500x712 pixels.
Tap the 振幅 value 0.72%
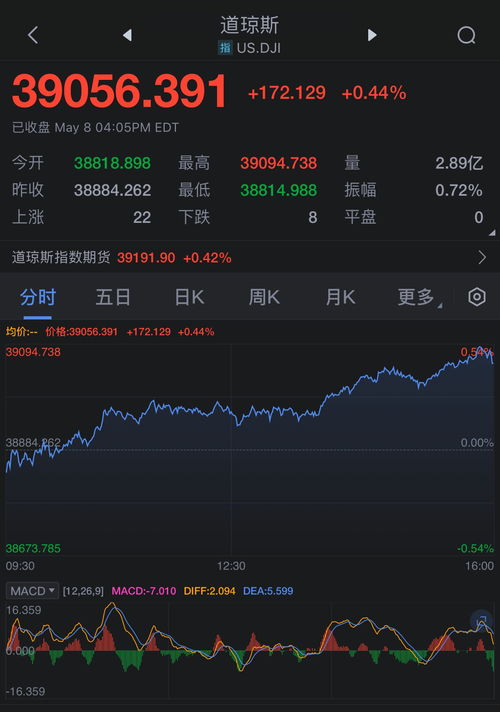point(459,190)
